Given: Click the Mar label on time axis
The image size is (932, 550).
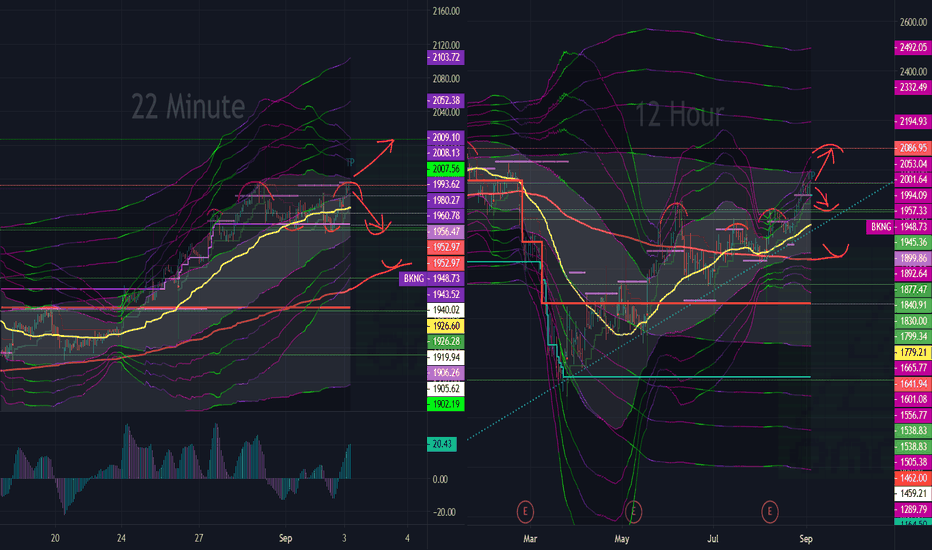Looking at the screenshot, I should 530,539.
